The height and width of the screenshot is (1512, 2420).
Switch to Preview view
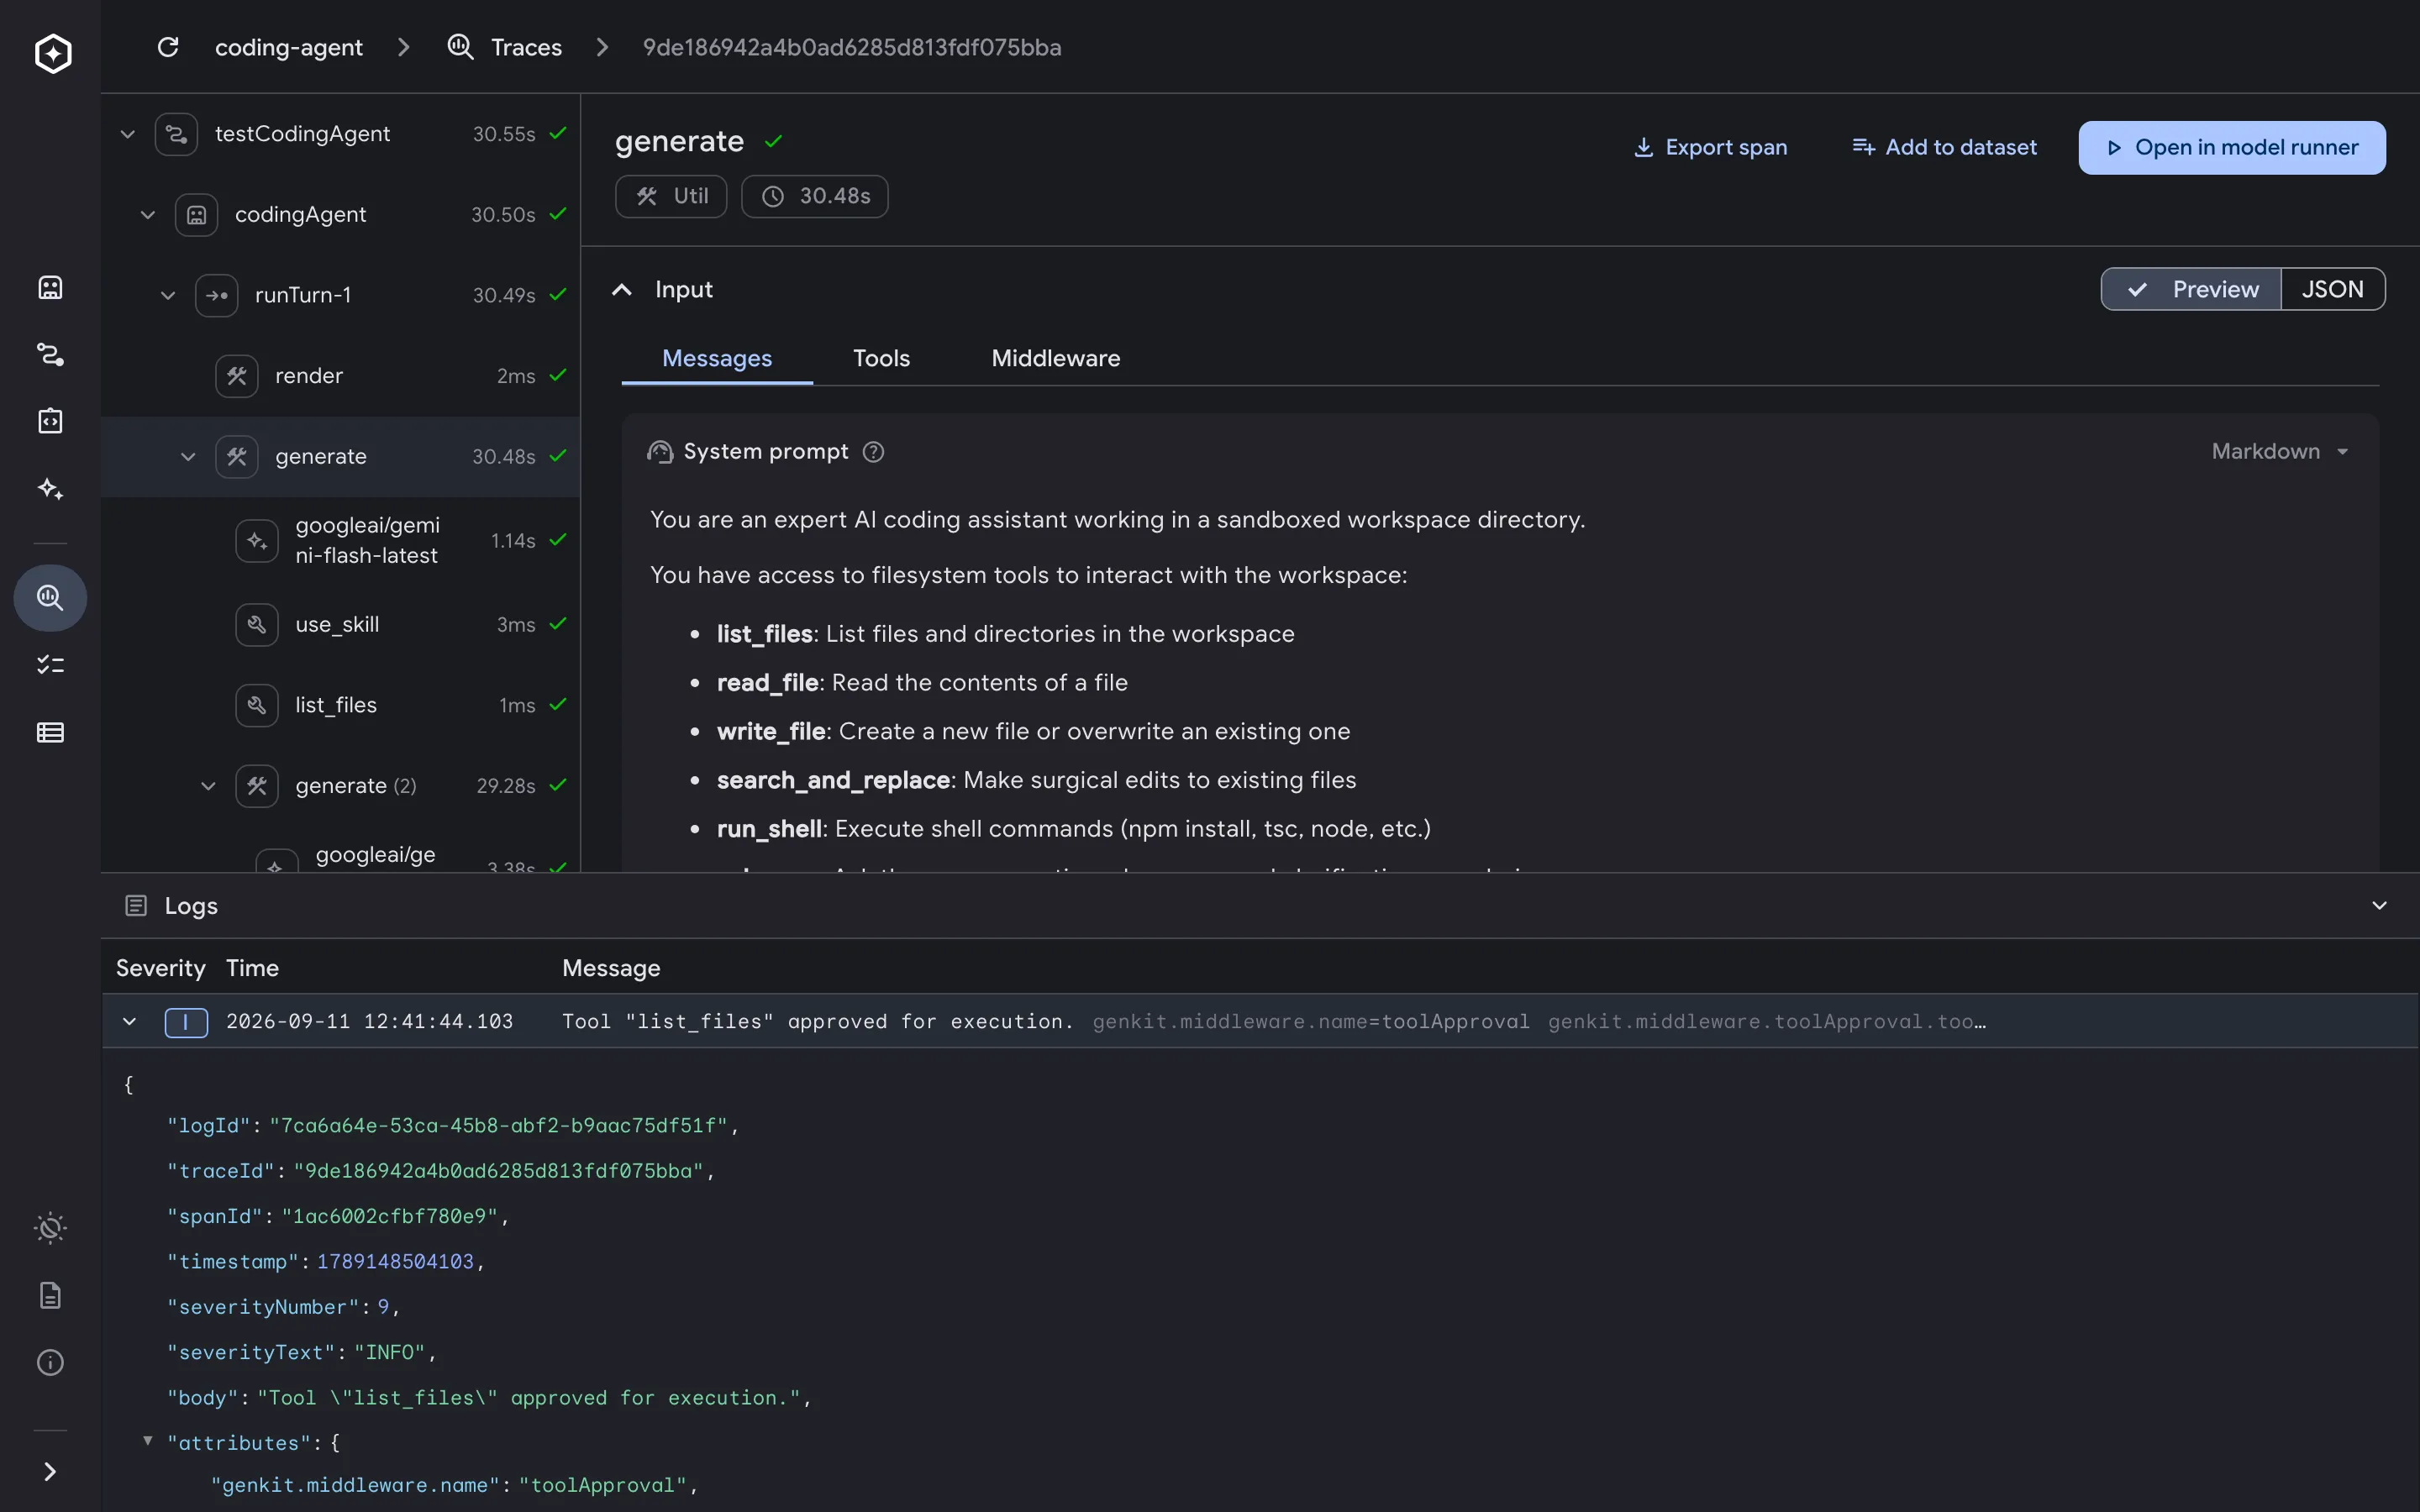pyautogui.click(x=2191, y=290)
